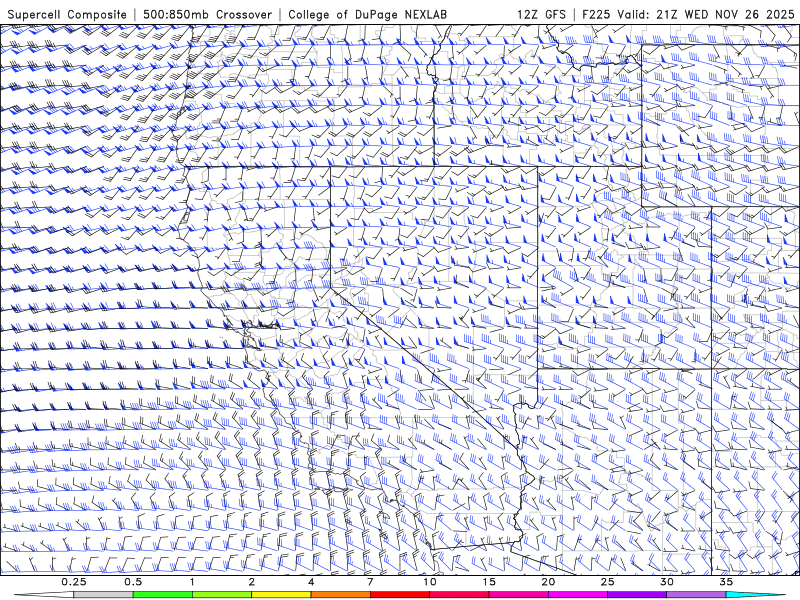Click the legend value '7'

point(370,582)
